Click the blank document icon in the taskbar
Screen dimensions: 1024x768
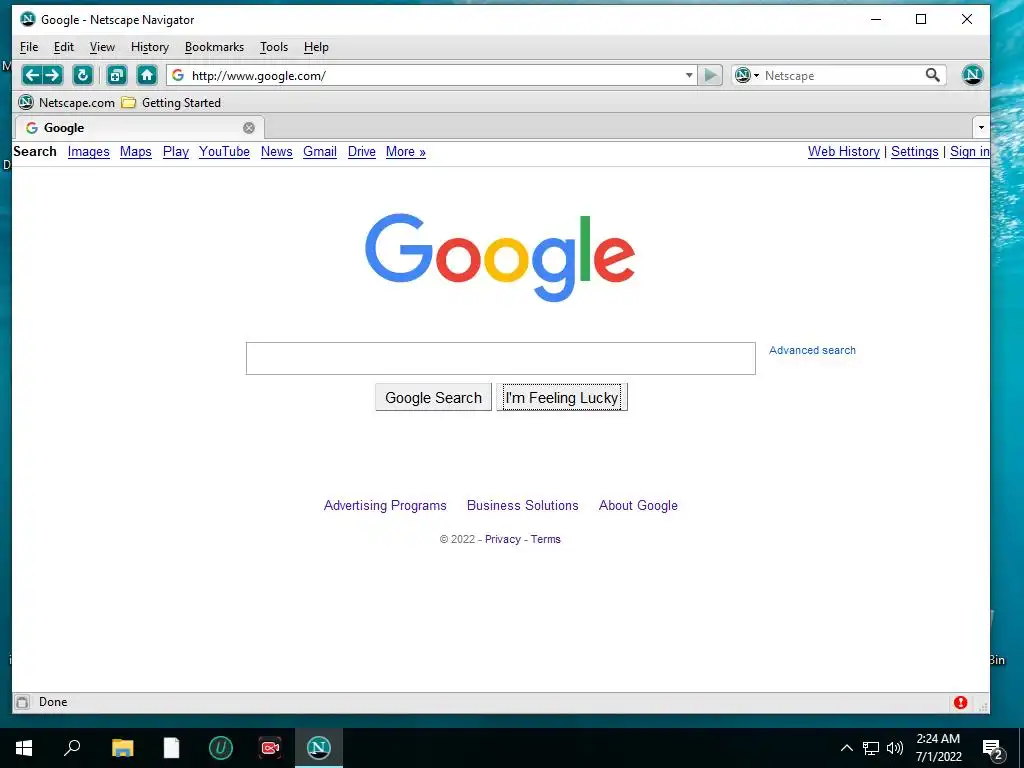point(171,748)
